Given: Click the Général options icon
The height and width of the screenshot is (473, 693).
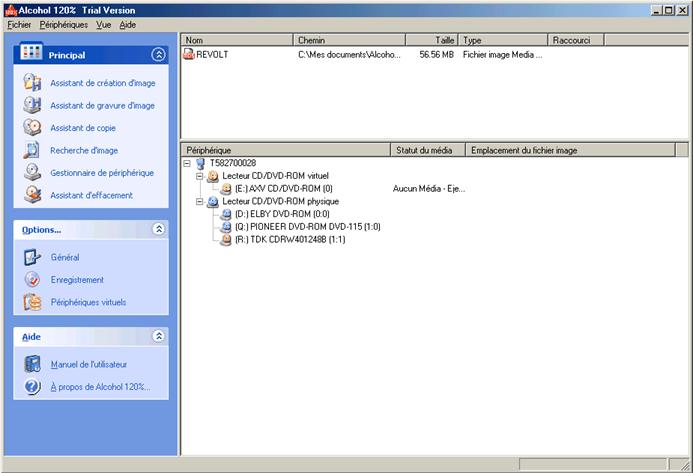Looking at the screenshot, I should pyautogui.click(x=32, y=257).
